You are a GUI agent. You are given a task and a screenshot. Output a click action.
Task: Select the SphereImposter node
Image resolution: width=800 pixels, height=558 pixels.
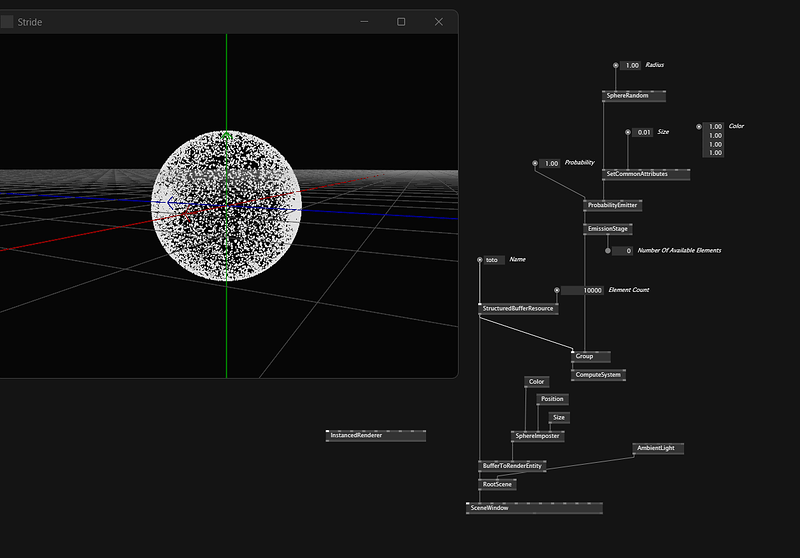pos(537,436)
